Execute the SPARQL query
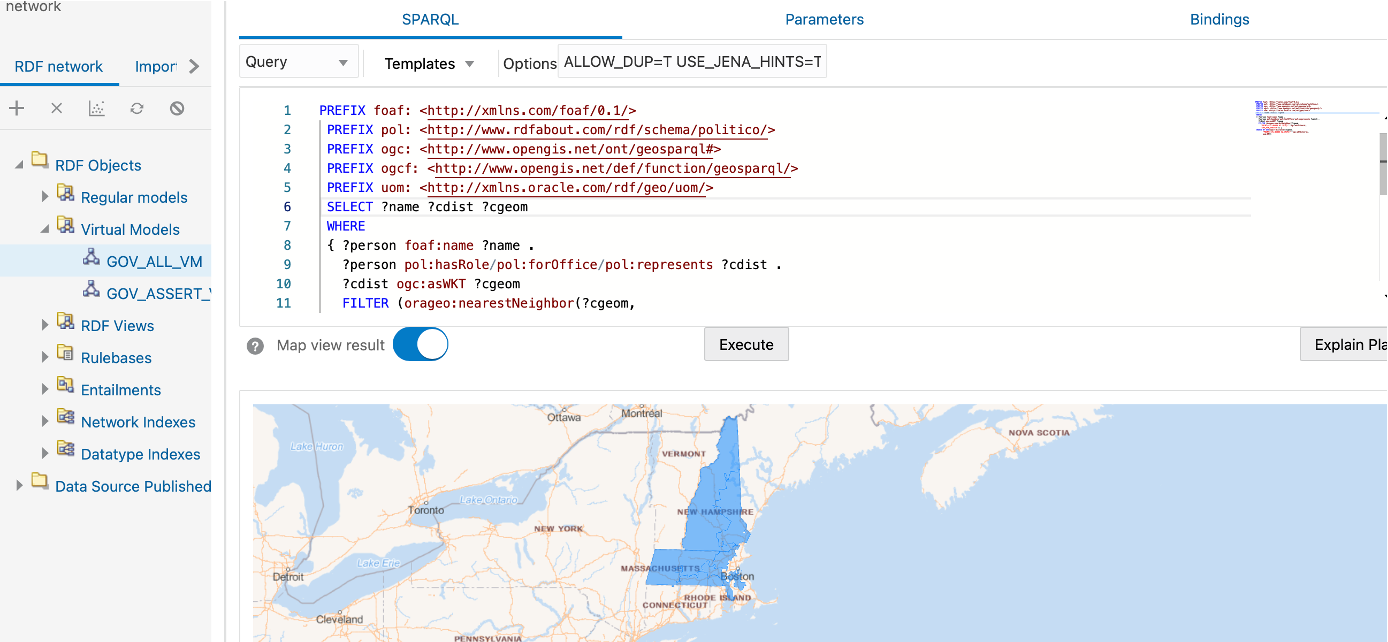 coord(746,343)
